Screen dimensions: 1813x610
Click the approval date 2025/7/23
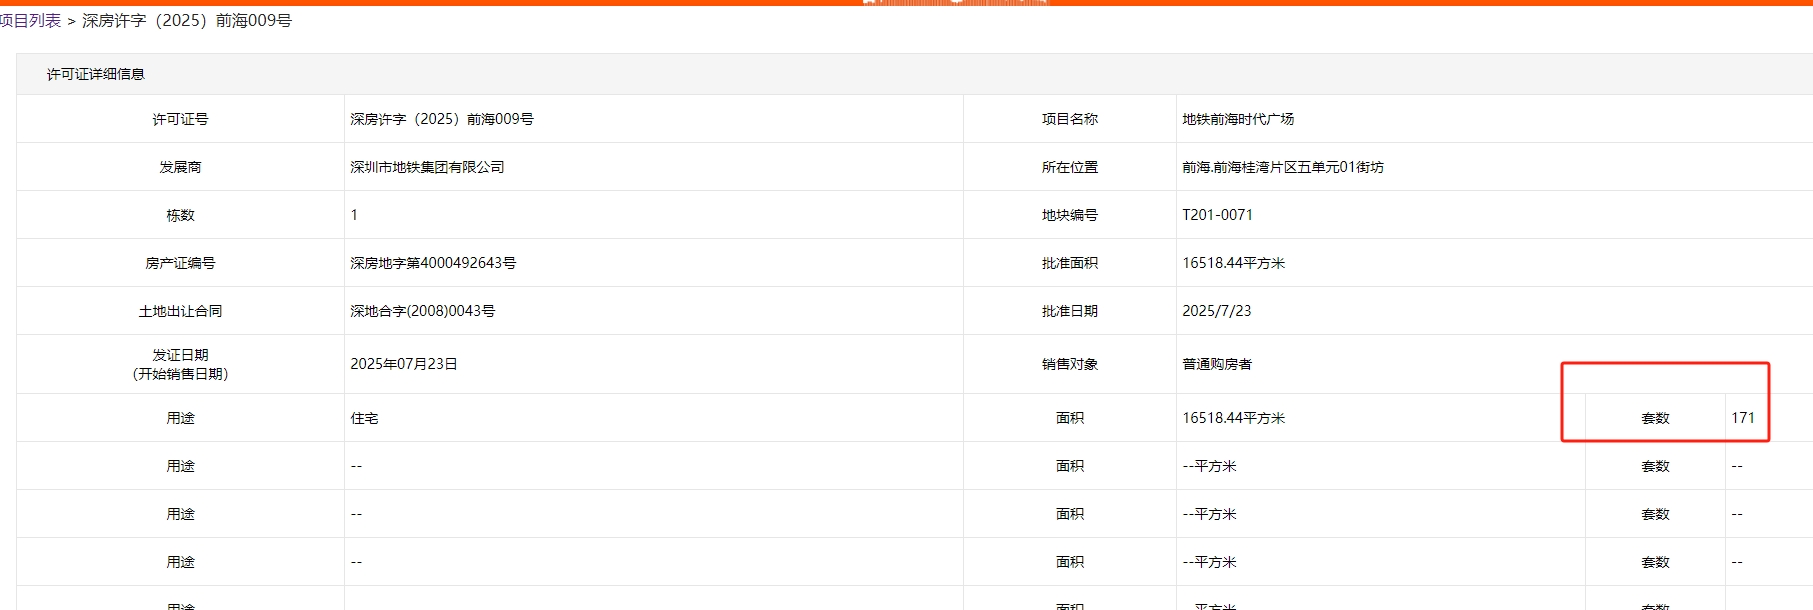[x=1217, y=311]
